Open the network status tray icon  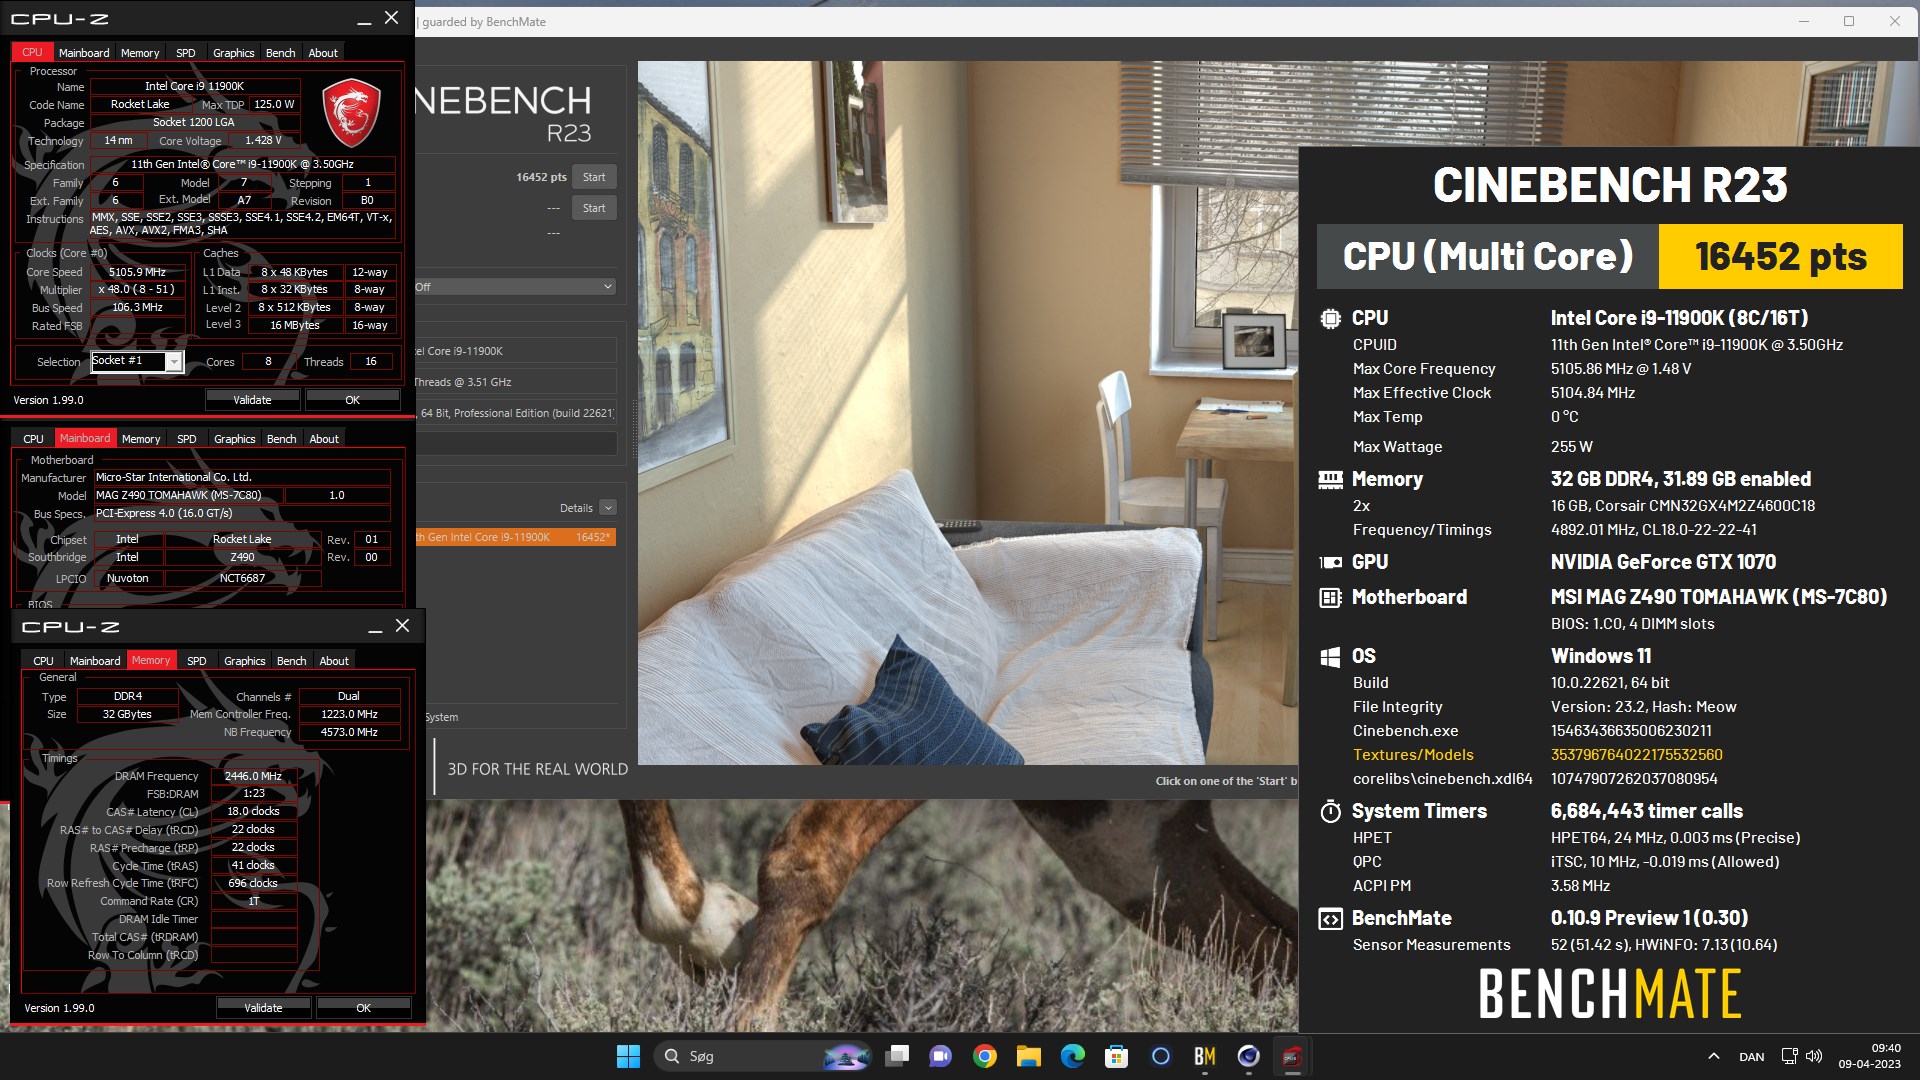[x=1790, y=1056]
